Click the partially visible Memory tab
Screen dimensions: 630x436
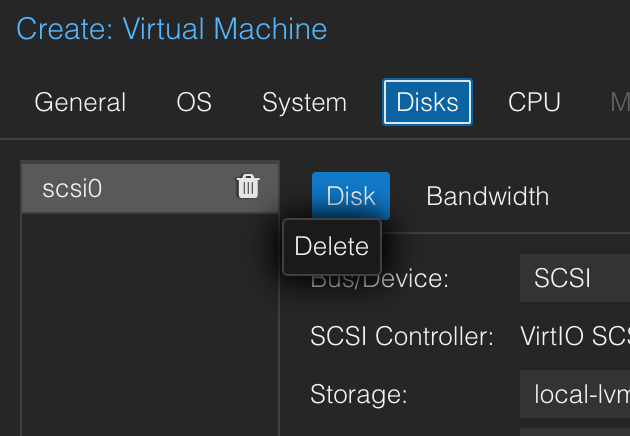click(x=618, y=103)
